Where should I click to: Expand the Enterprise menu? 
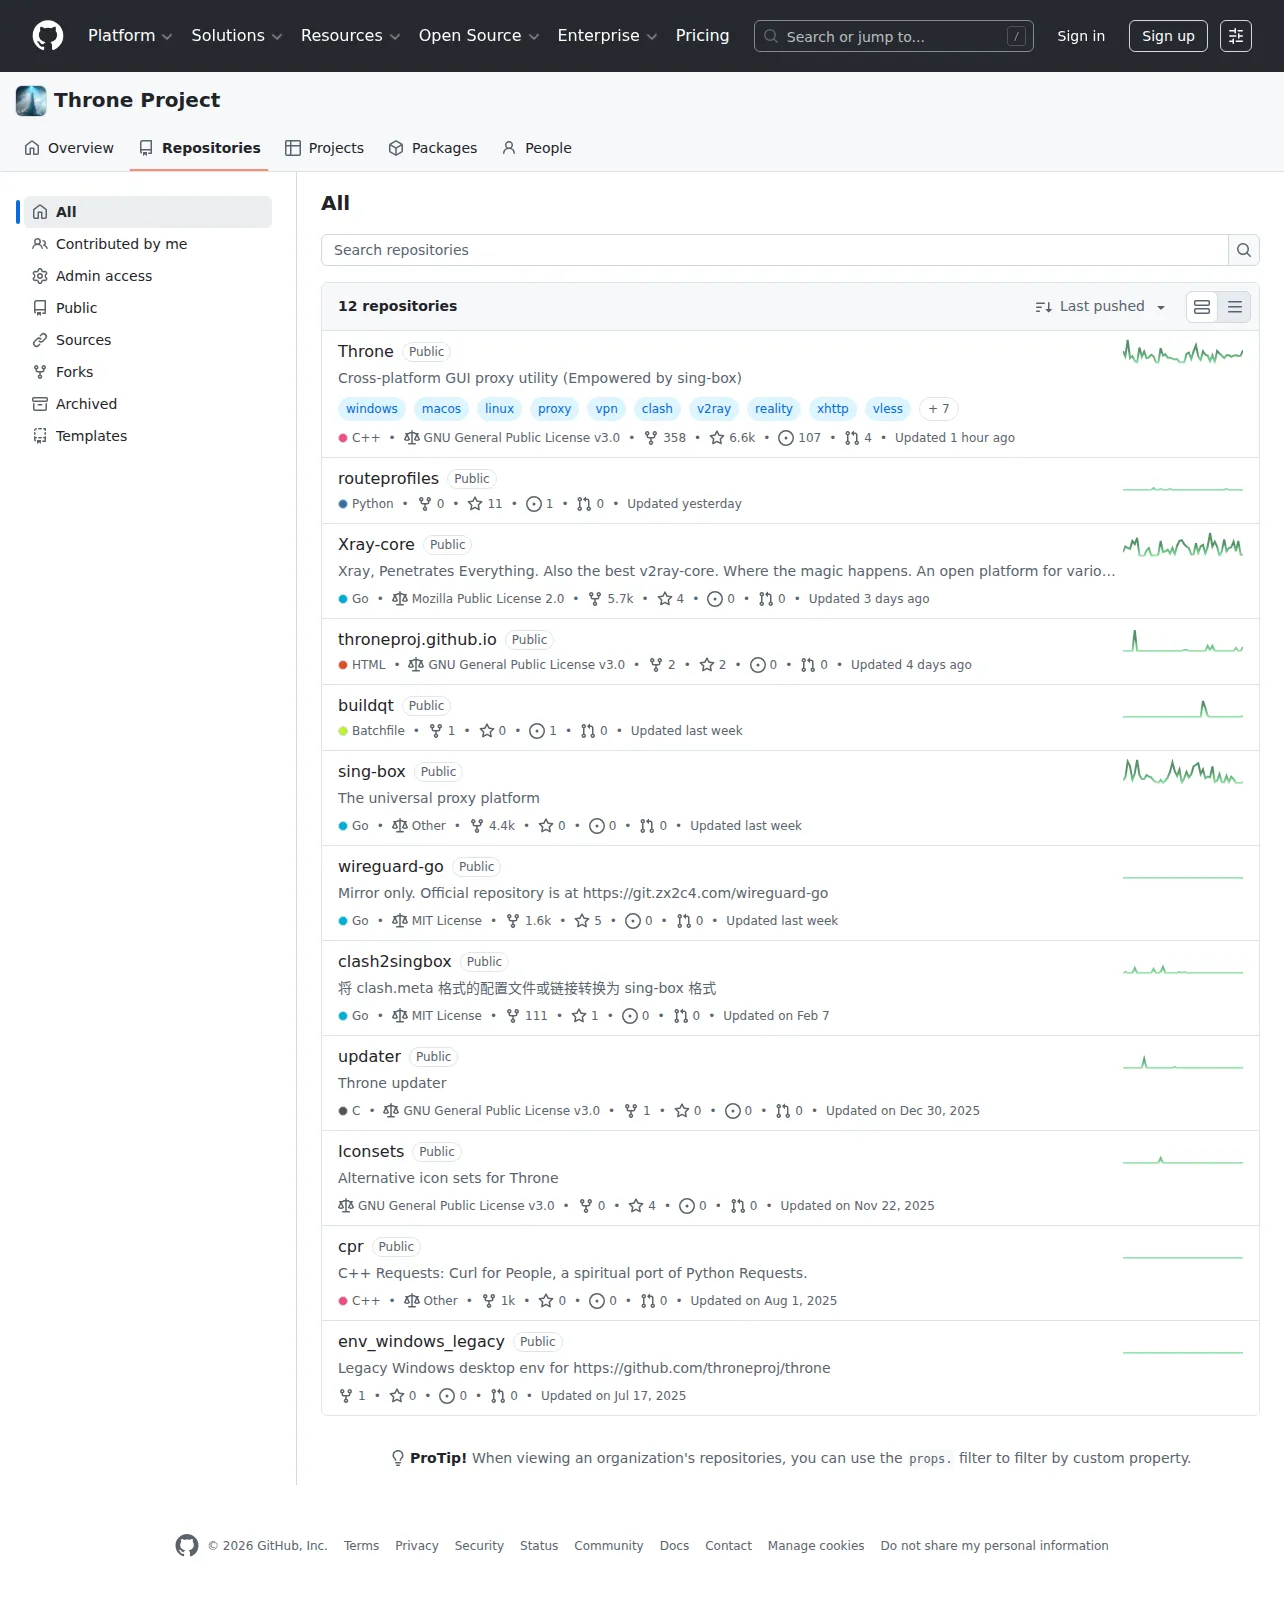coord(607,36)
